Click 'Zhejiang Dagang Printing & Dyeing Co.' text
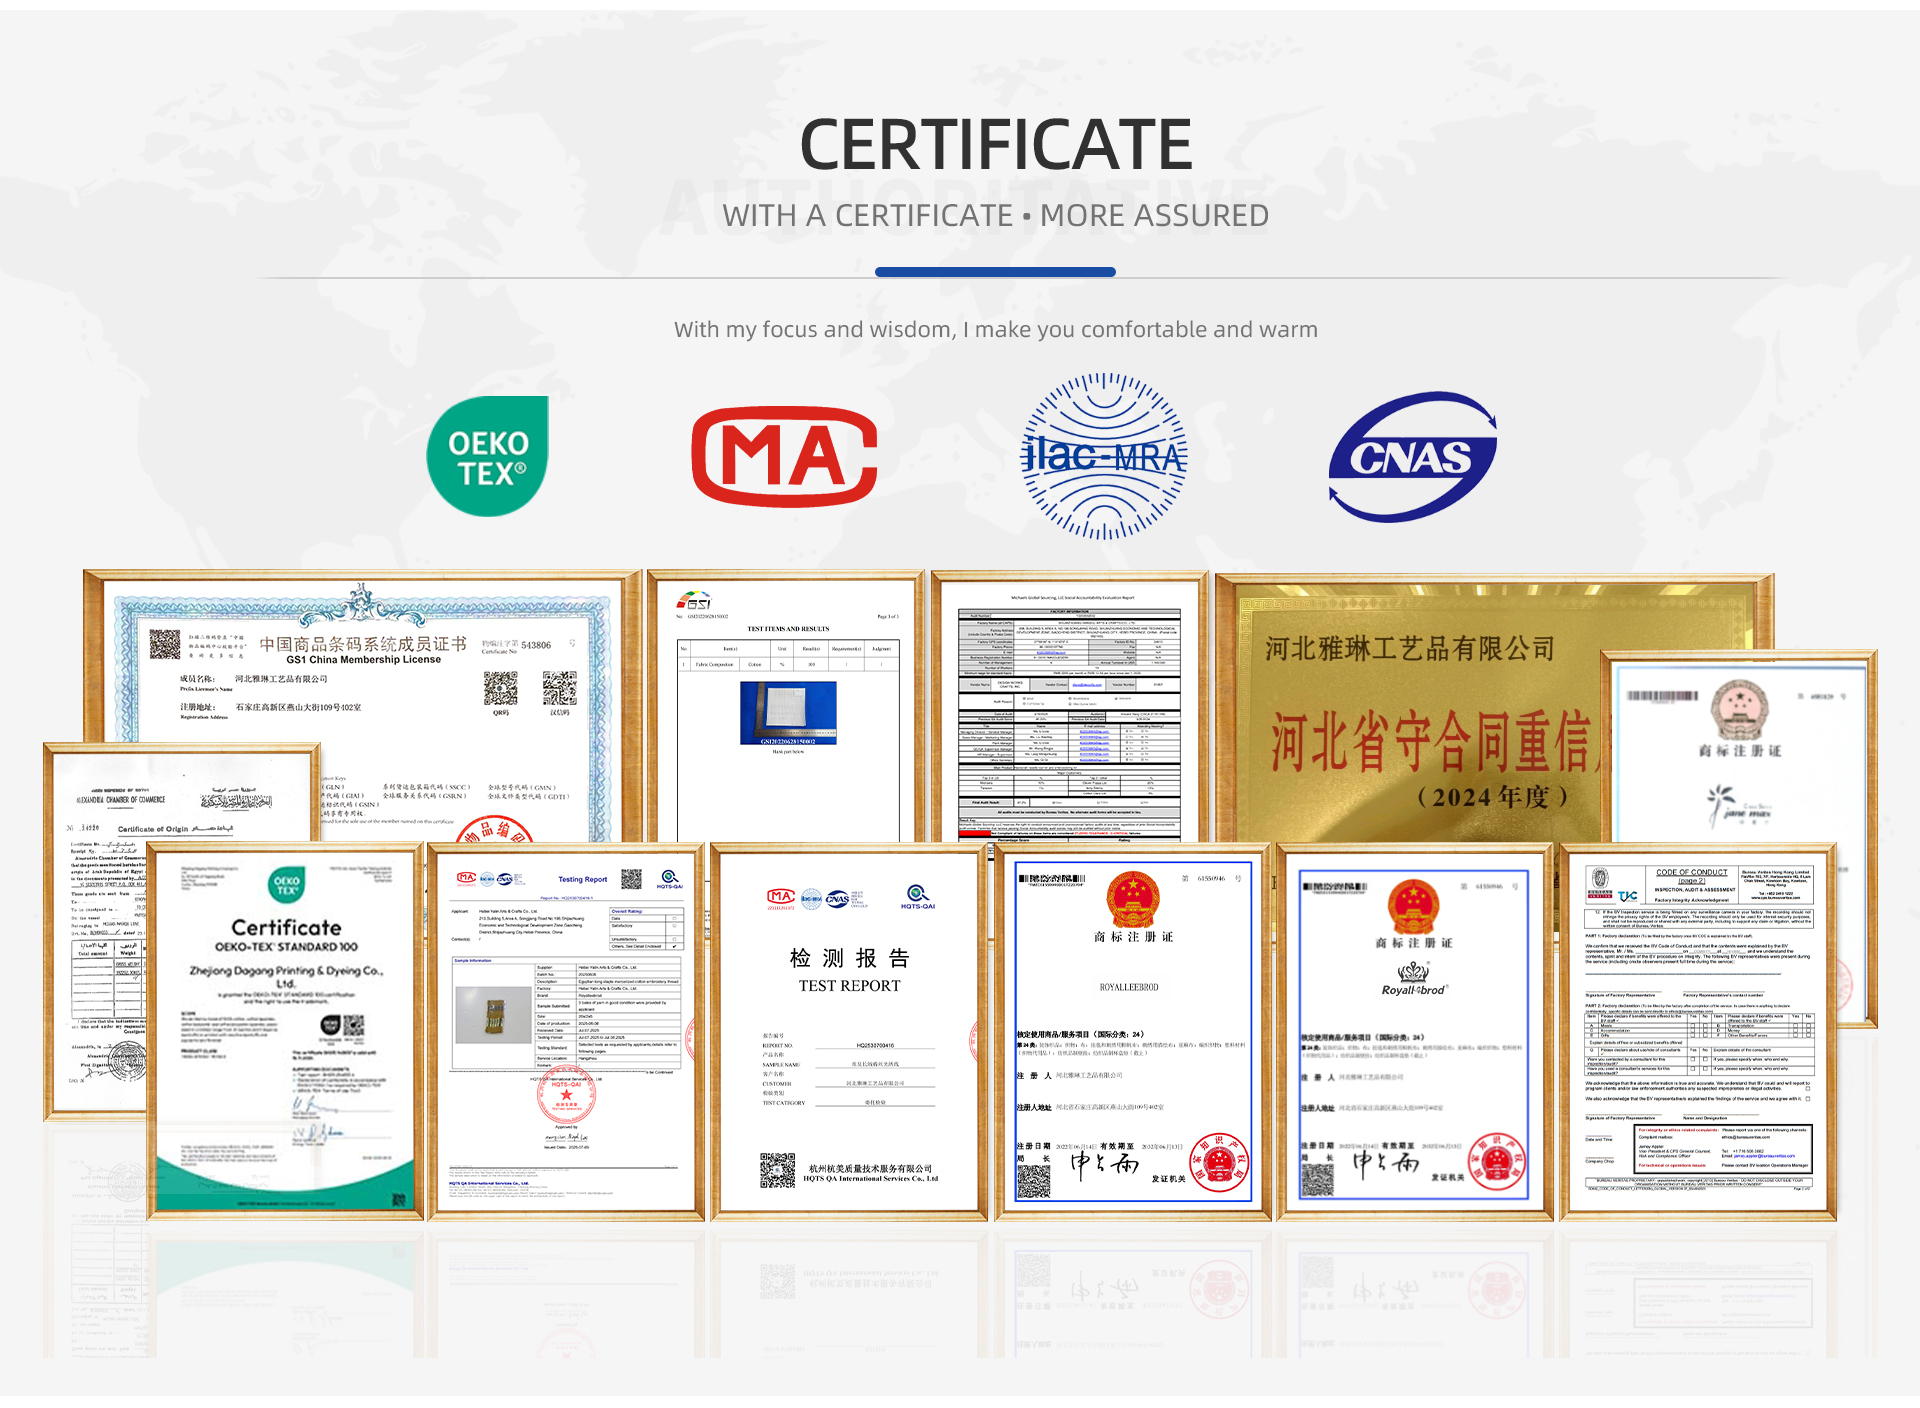This screenshot has height=1408, width=1920. click(286, 976)
